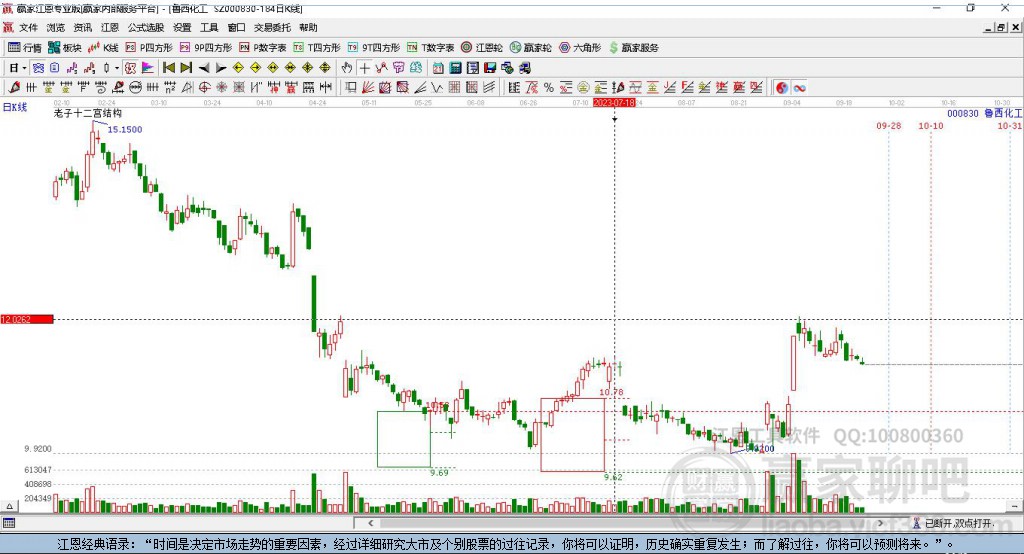Viewport: 1024px width, 554px height.
Task: Open the 设置 menu
Action: pyautogui.click(x=182, y=27)
